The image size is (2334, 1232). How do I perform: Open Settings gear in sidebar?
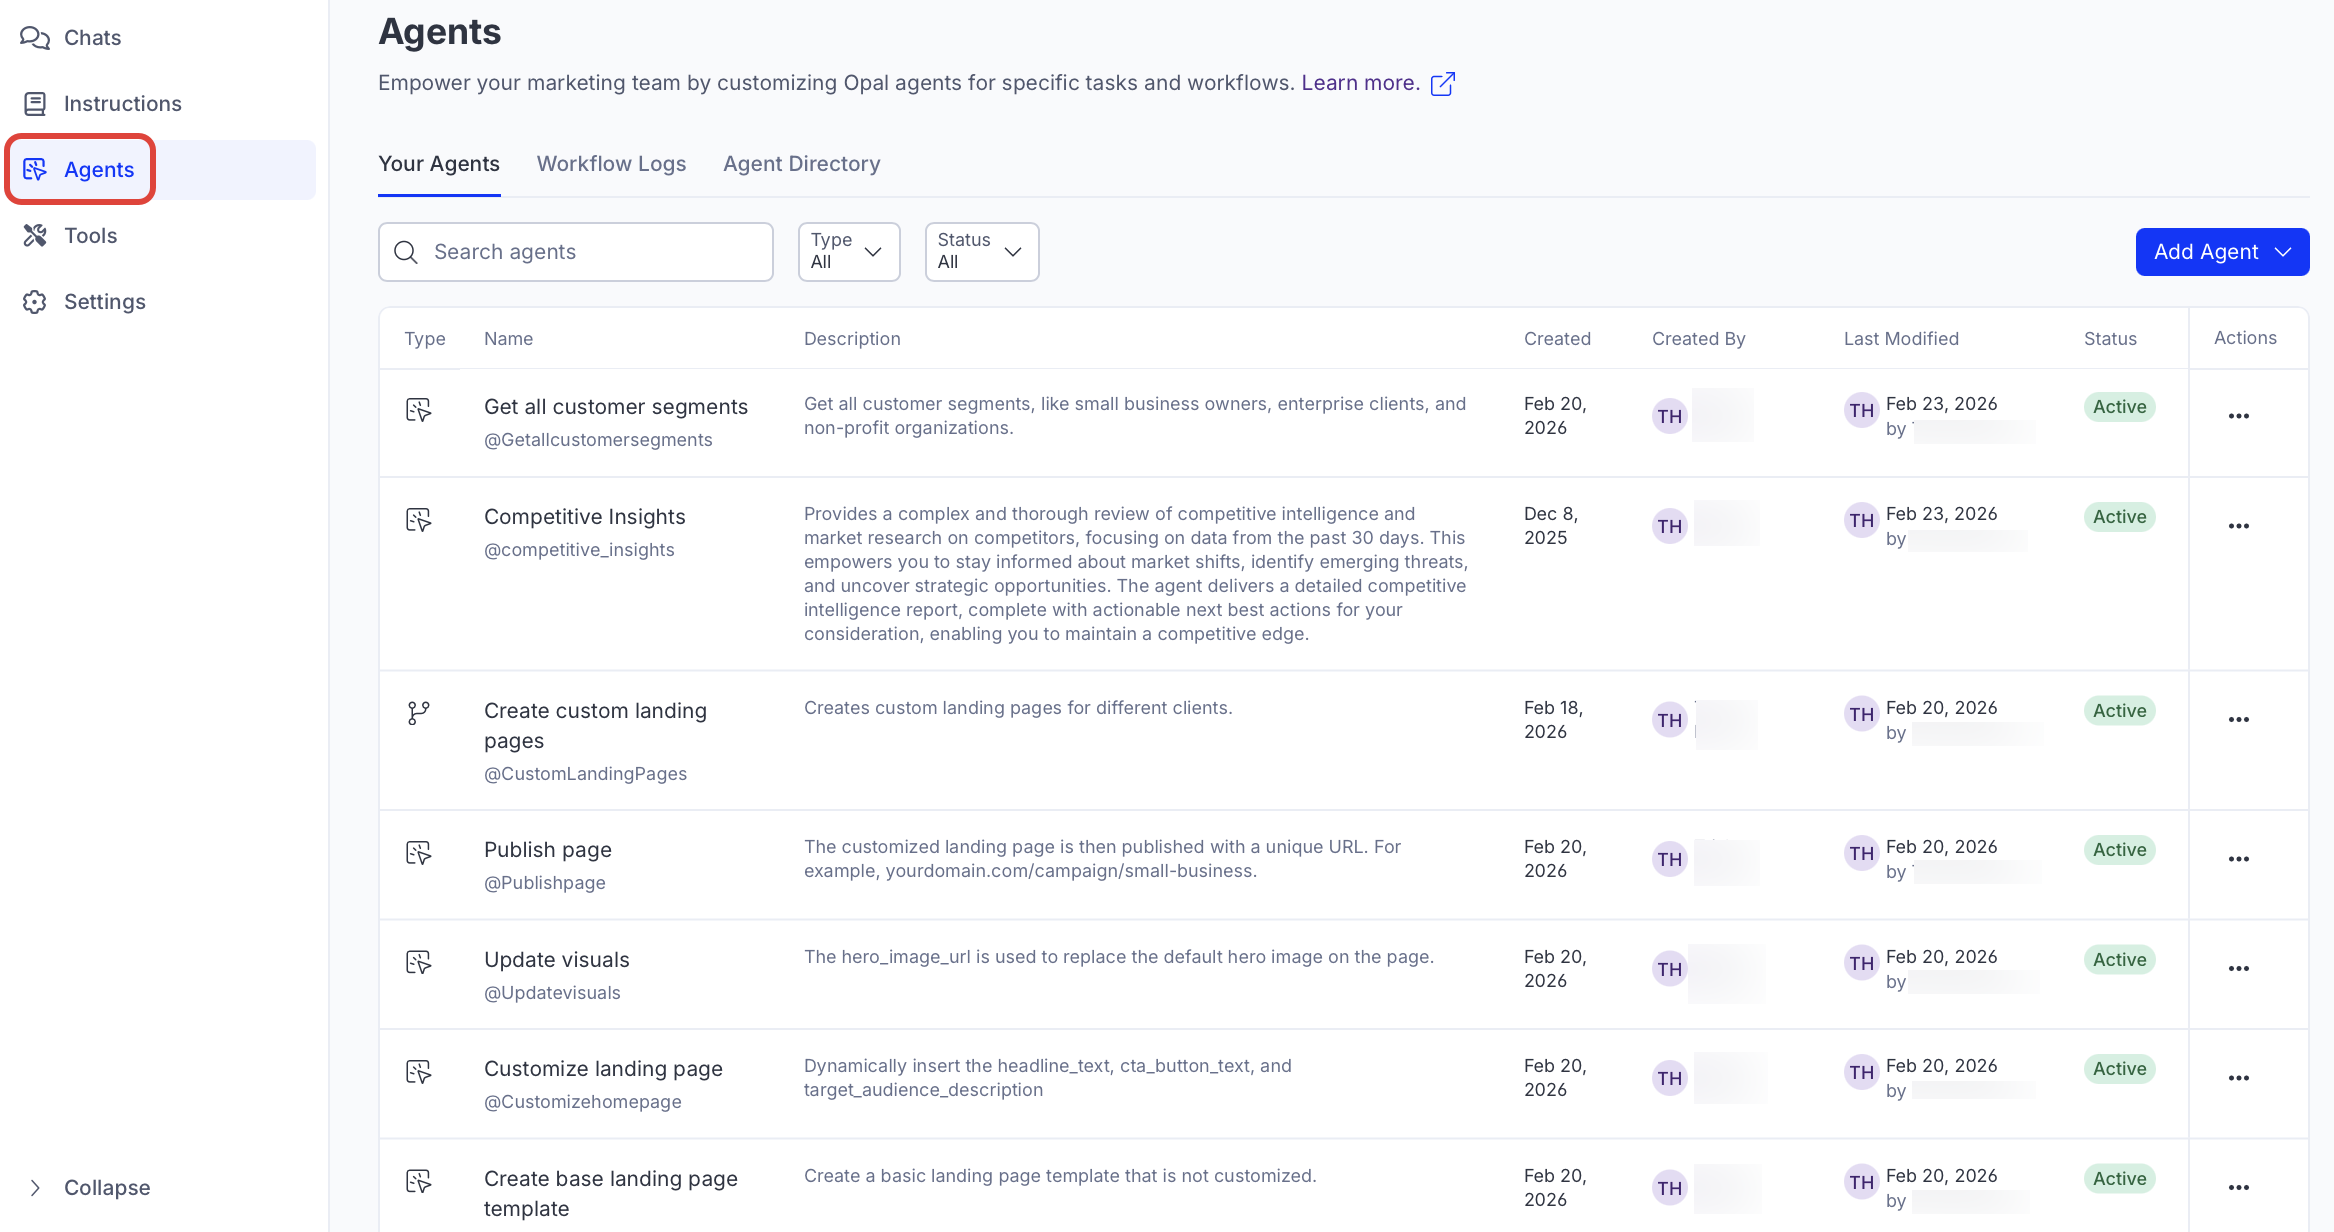point(35,302)
